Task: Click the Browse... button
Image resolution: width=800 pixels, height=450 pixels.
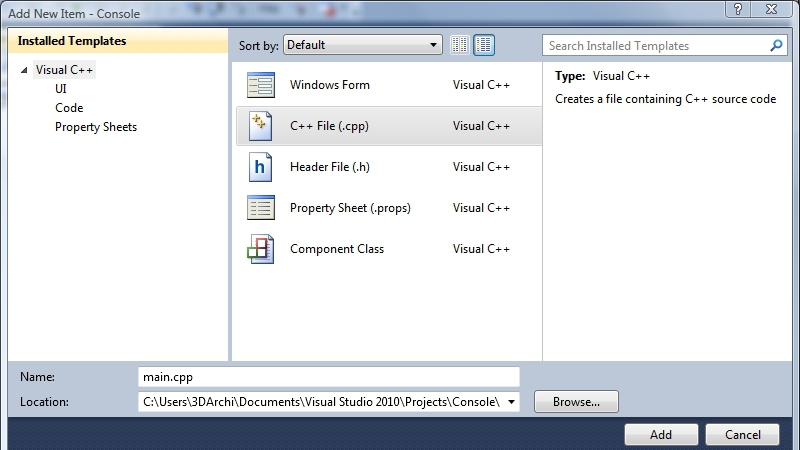Action: click(x=576, y=402)
